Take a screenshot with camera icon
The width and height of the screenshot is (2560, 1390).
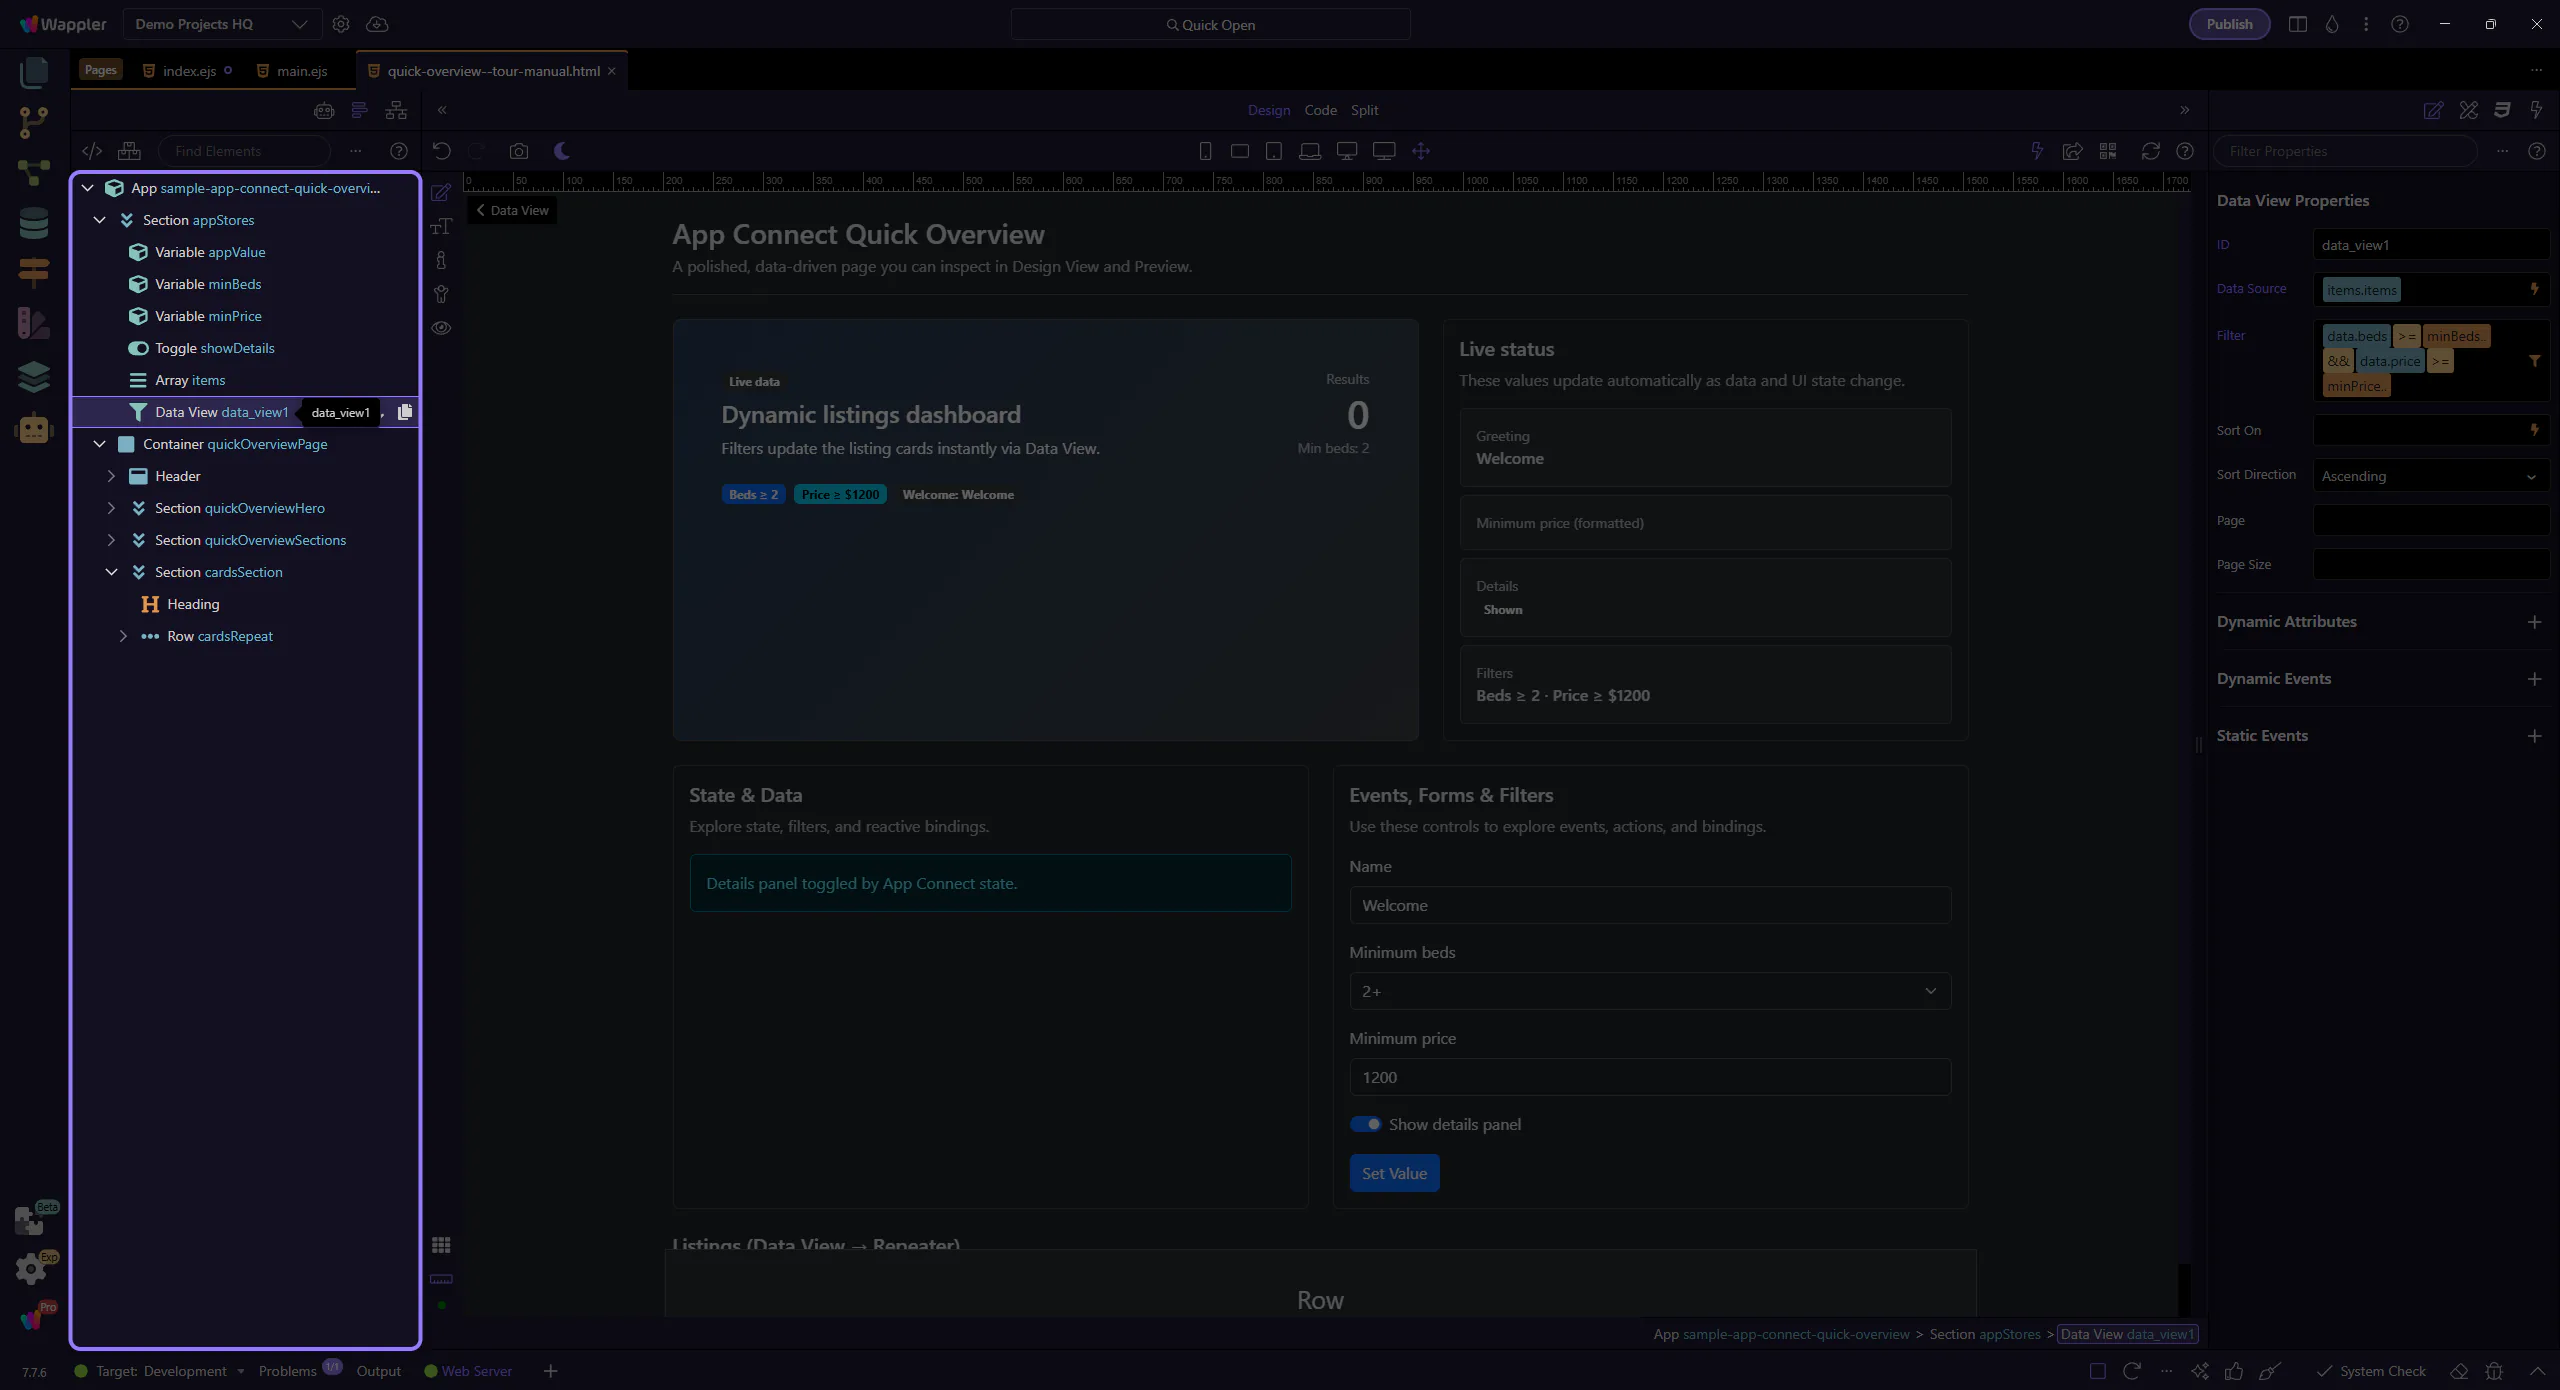[x=518, y=151]
